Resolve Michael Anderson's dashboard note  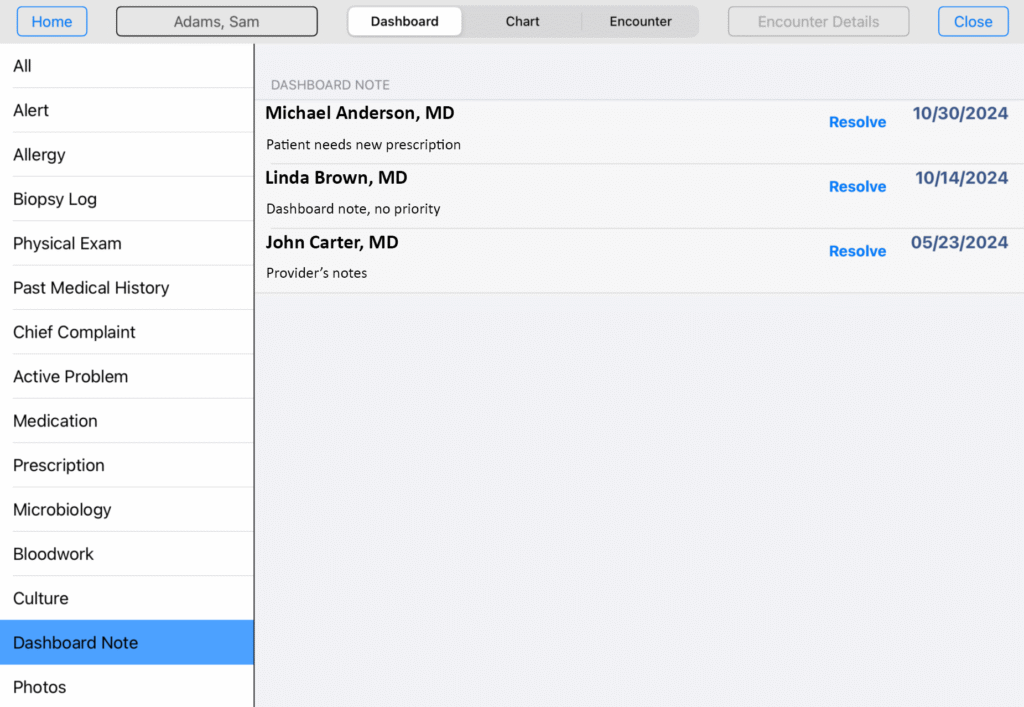(857, 122)
